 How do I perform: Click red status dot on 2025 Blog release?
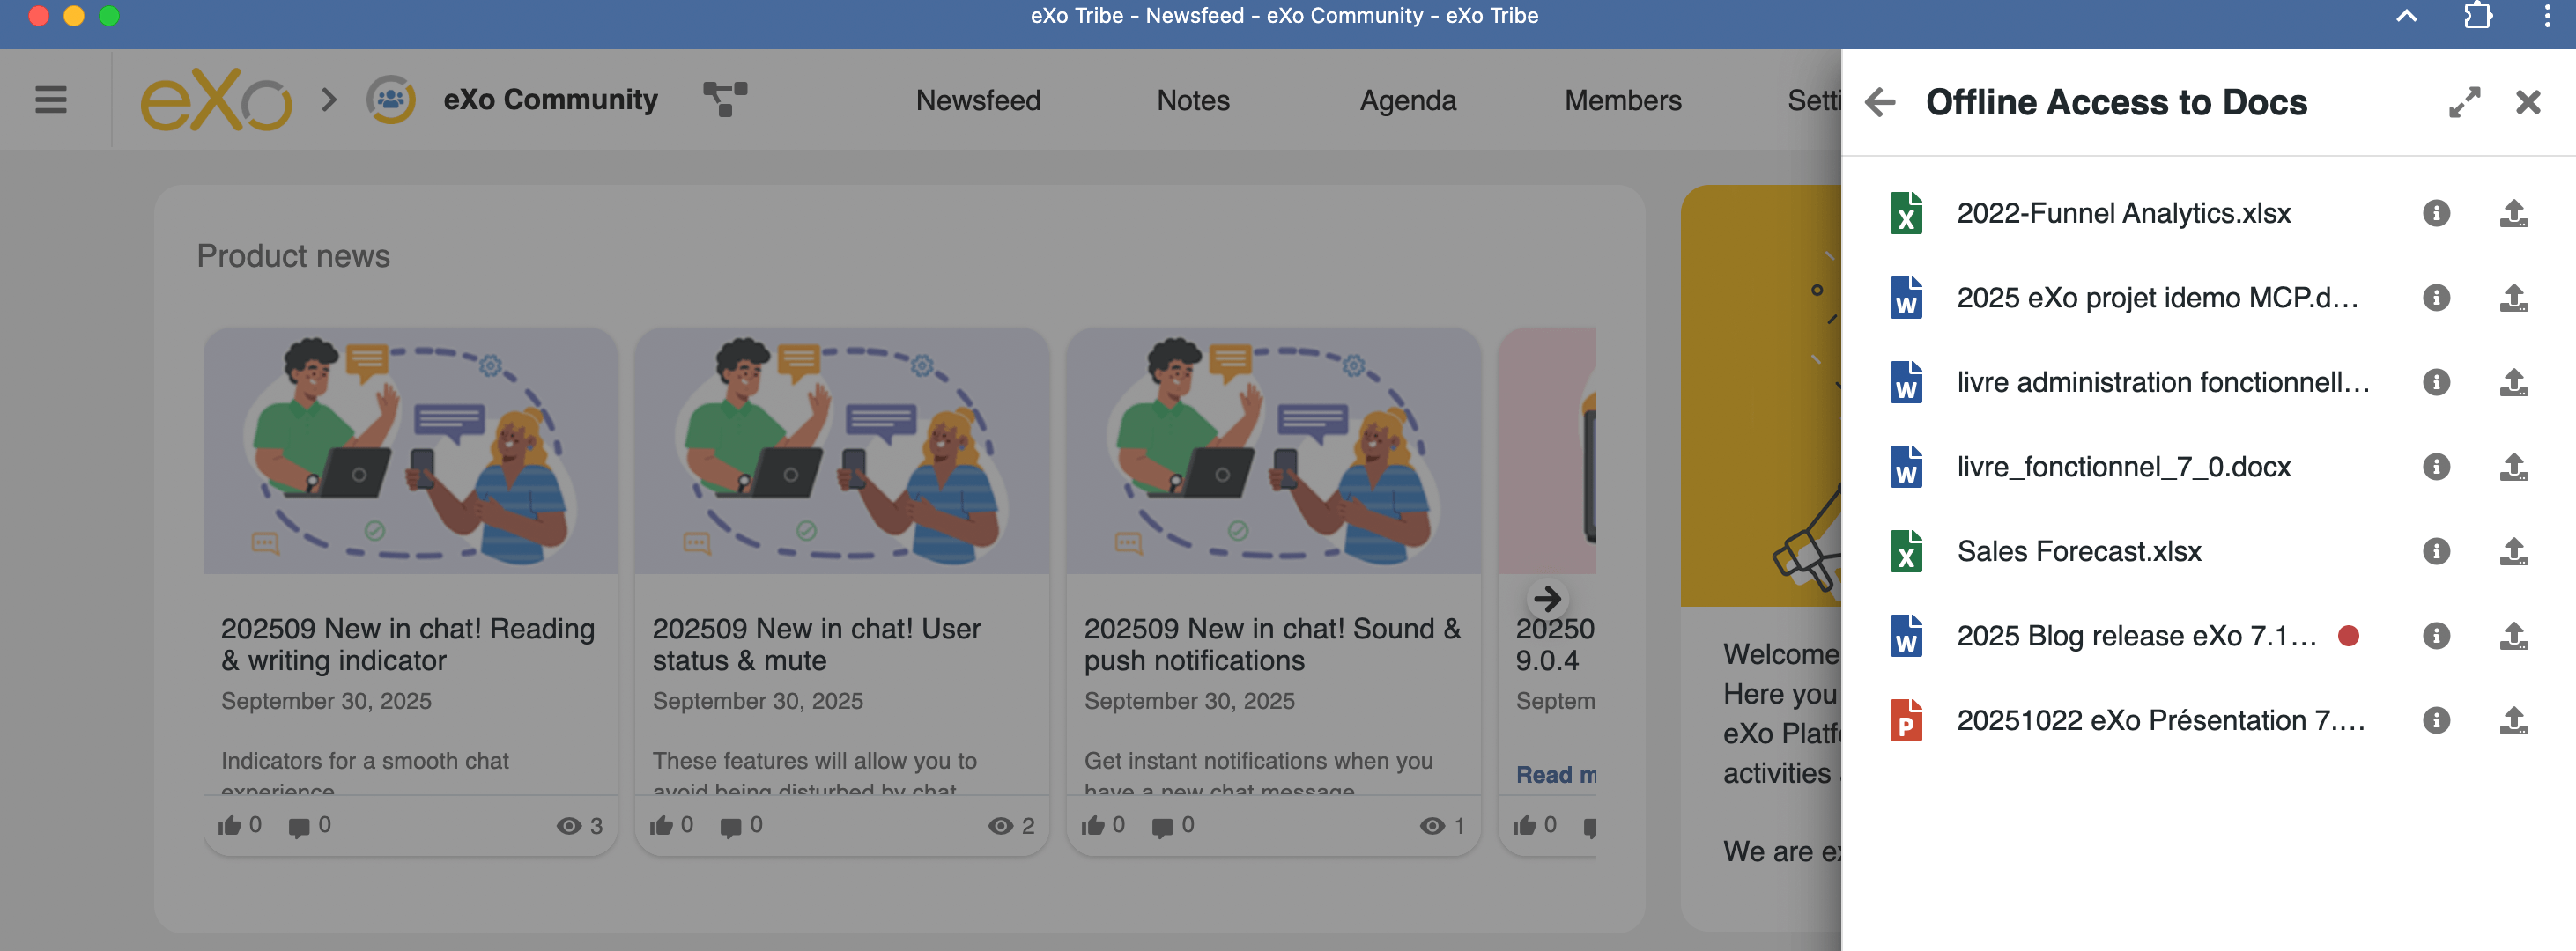point(2349,636)
